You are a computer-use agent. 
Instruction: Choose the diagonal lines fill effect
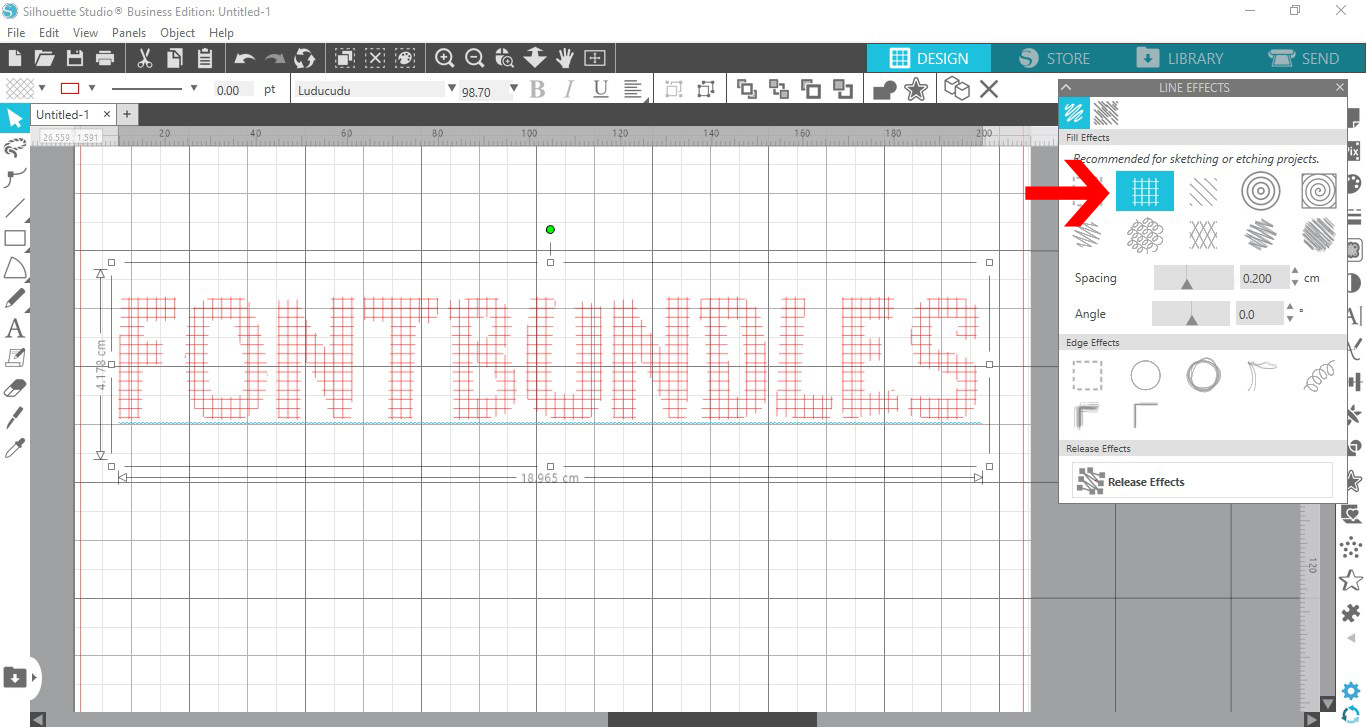click(1204, 190)
